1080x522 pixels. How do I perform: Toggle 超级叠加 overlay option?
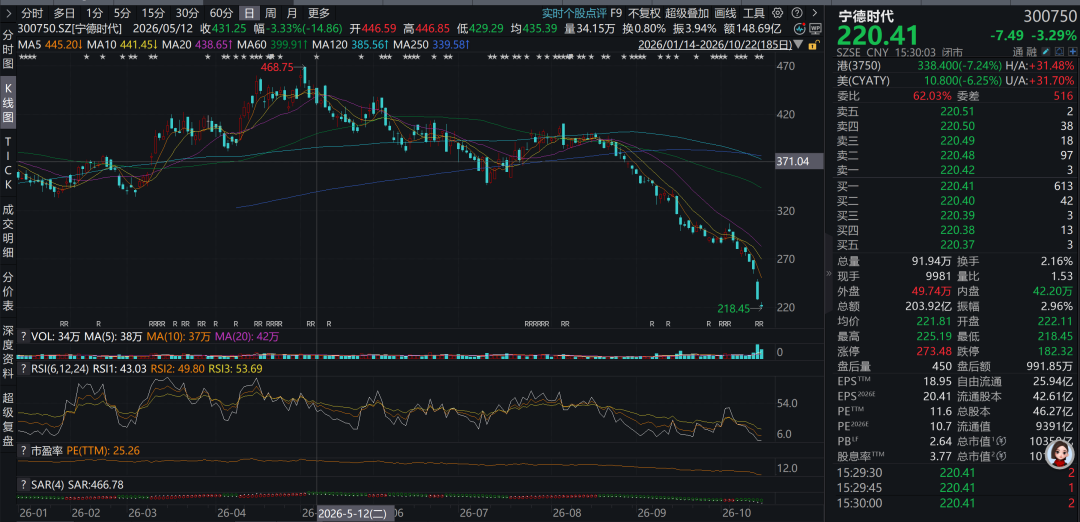[687, 12]
